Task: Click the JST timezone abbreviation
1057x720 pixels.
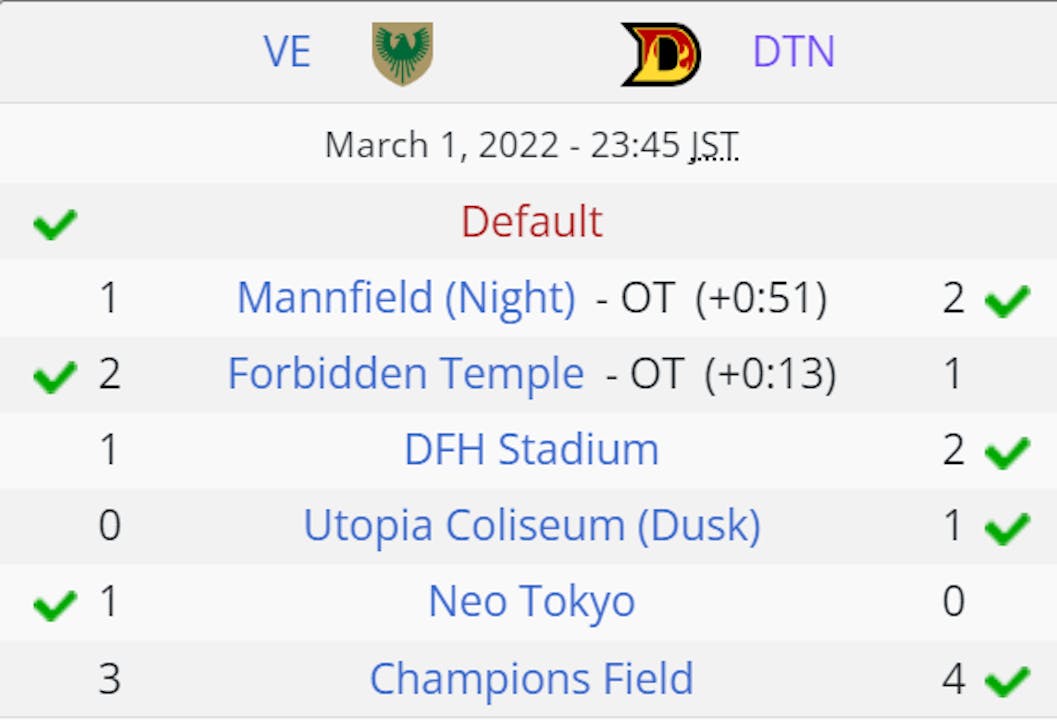Action: point(714,146)
